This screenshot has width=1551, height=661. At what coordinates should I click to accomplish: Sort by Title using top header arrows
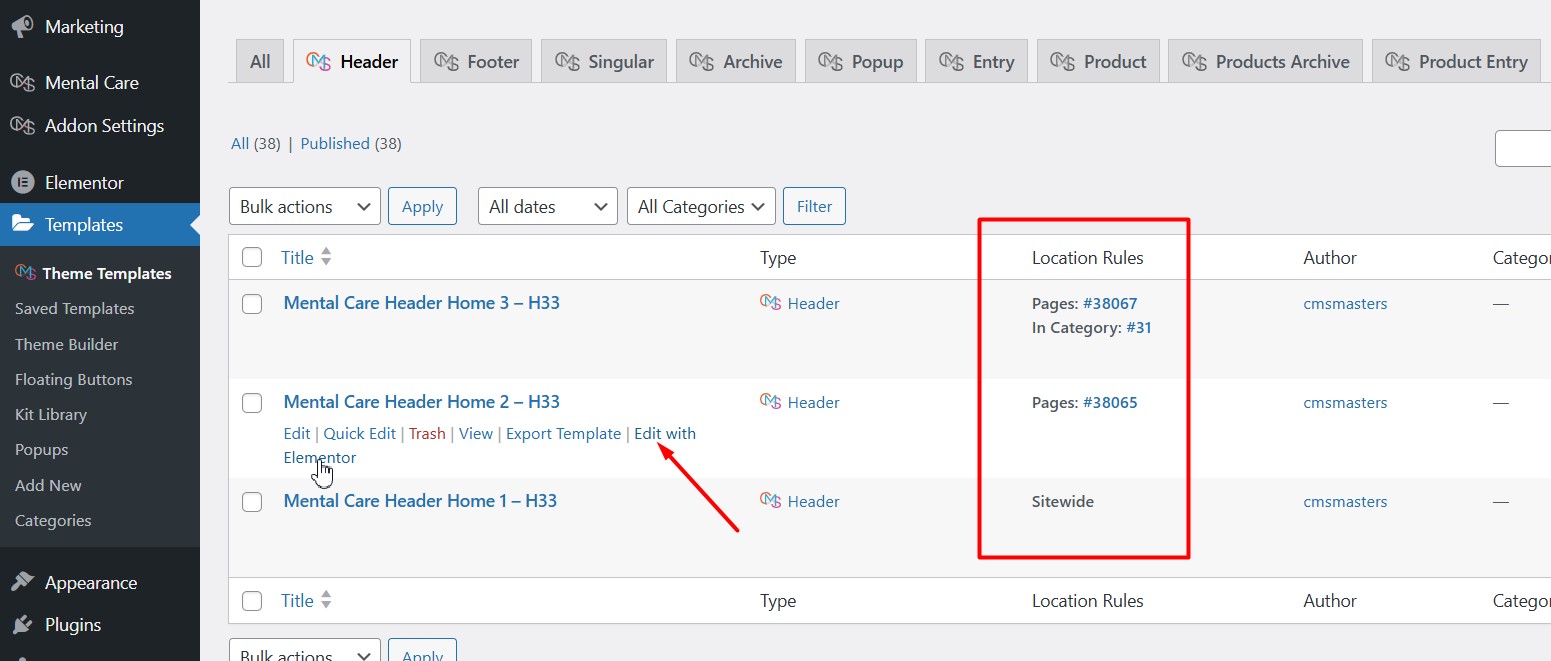(326, 257)
